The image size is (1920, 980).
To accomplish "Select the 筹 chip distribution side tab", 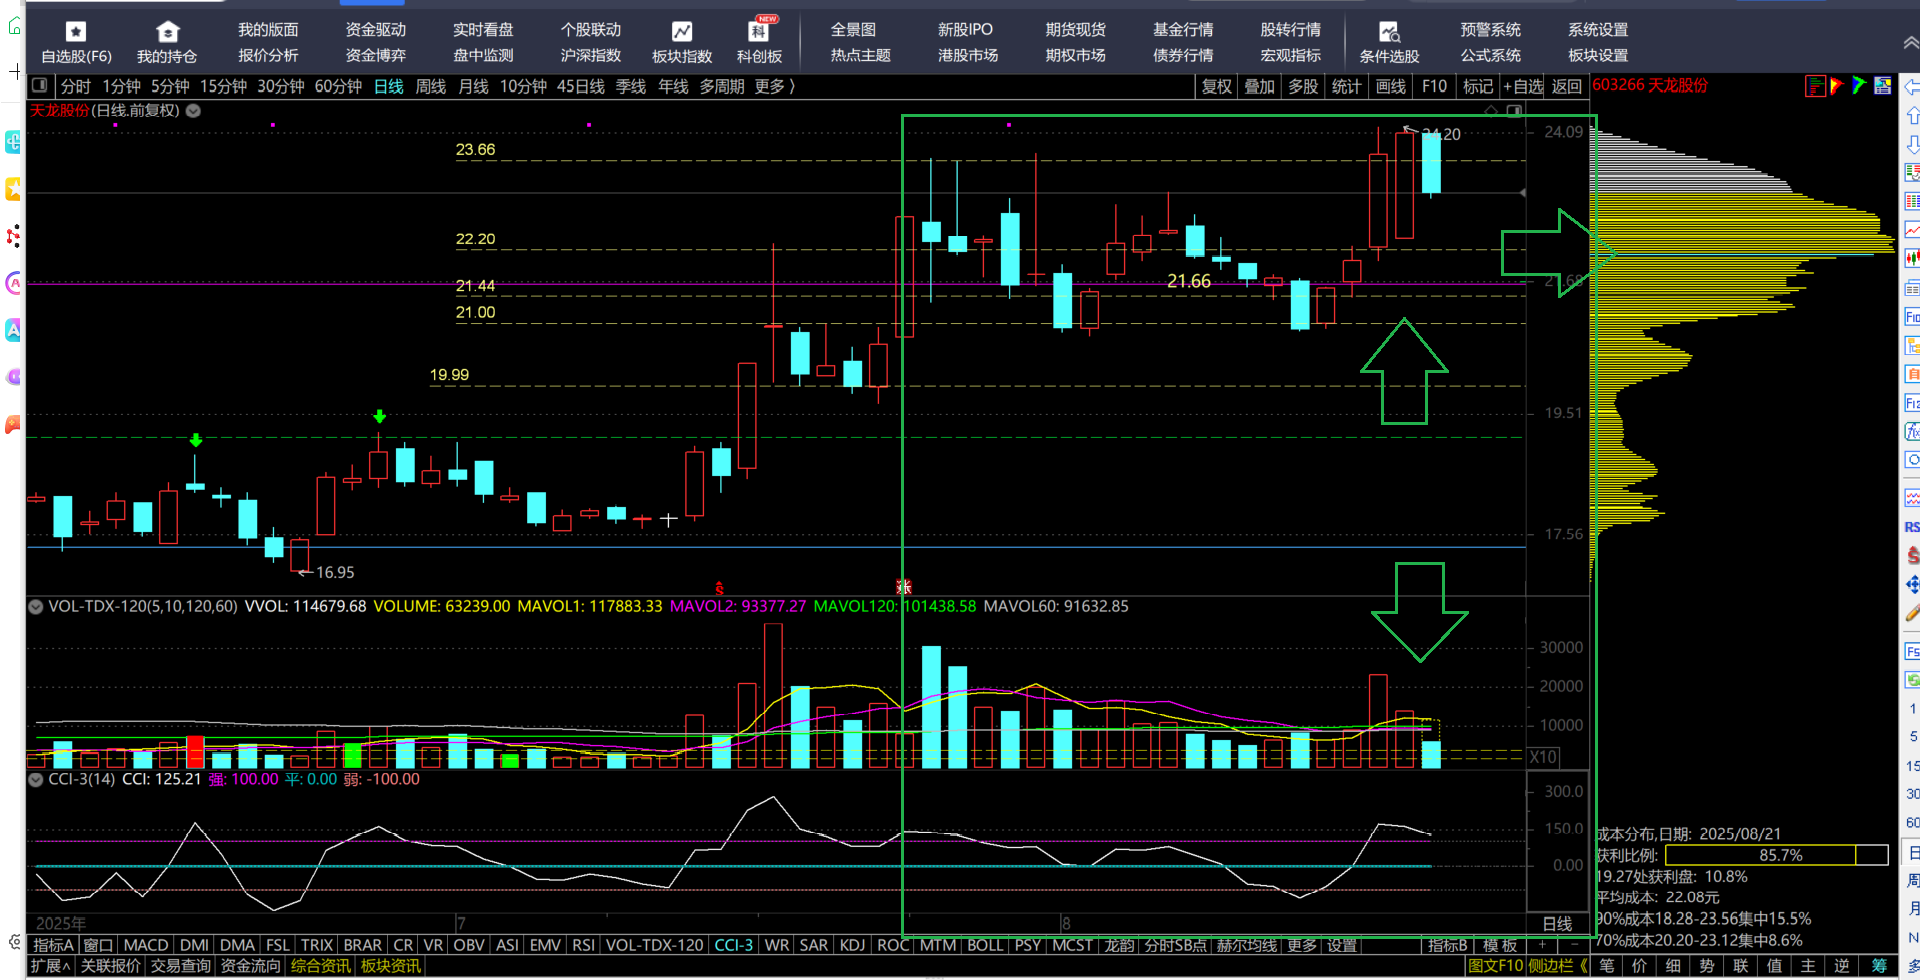I will tap(1879, 966).
